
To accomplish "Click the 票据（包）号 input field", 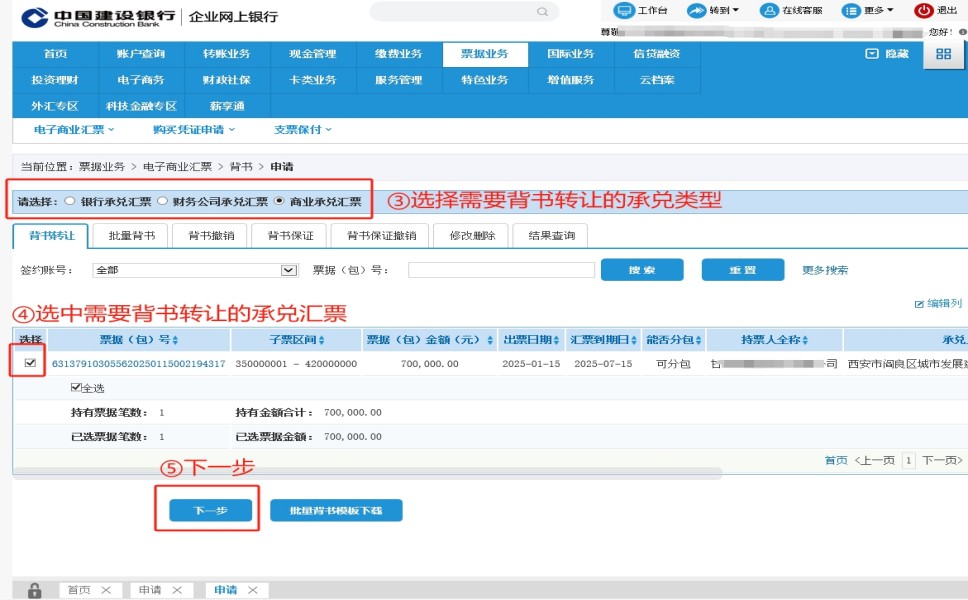I will pyautogui.click(x=501, y=270).
